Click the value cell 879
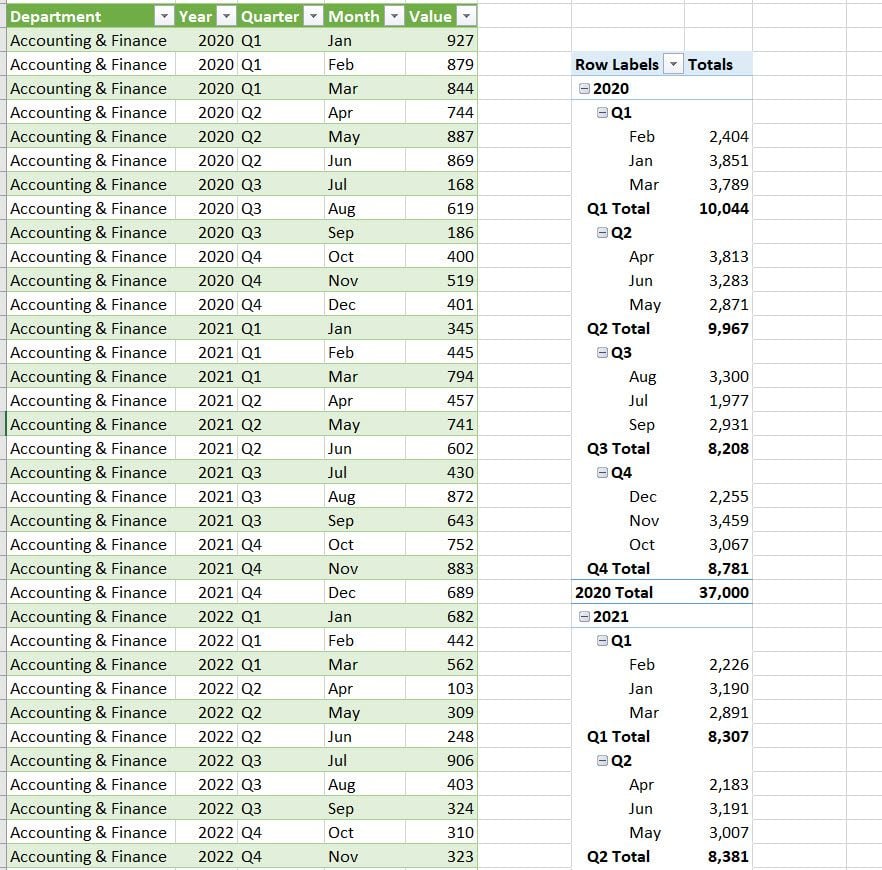882x870 pixels. click(441, 64)
